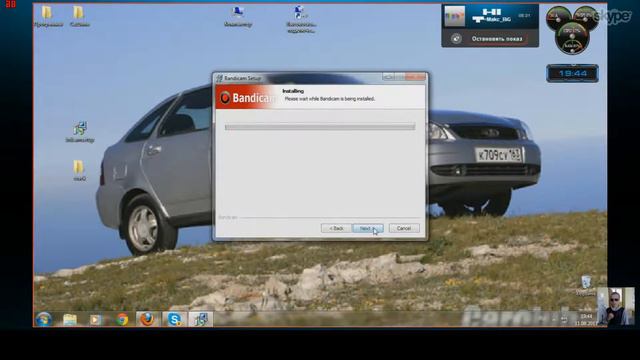Screen dimensions: 640x360
Task: Open the Recycle Bin on the desktop
Action: [x=587, y=285]
